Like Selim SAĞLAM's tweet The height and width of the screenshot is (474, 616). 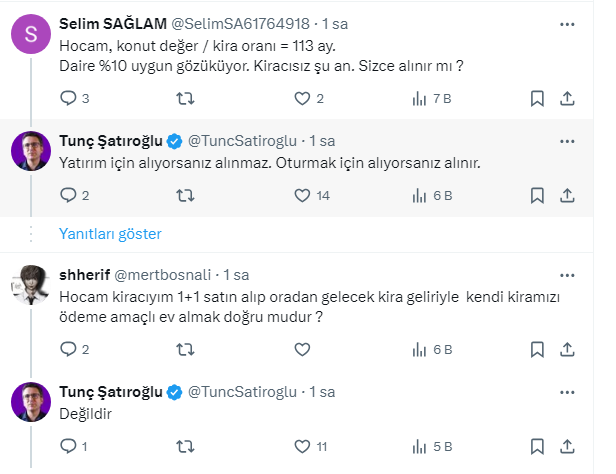(303, 98)
